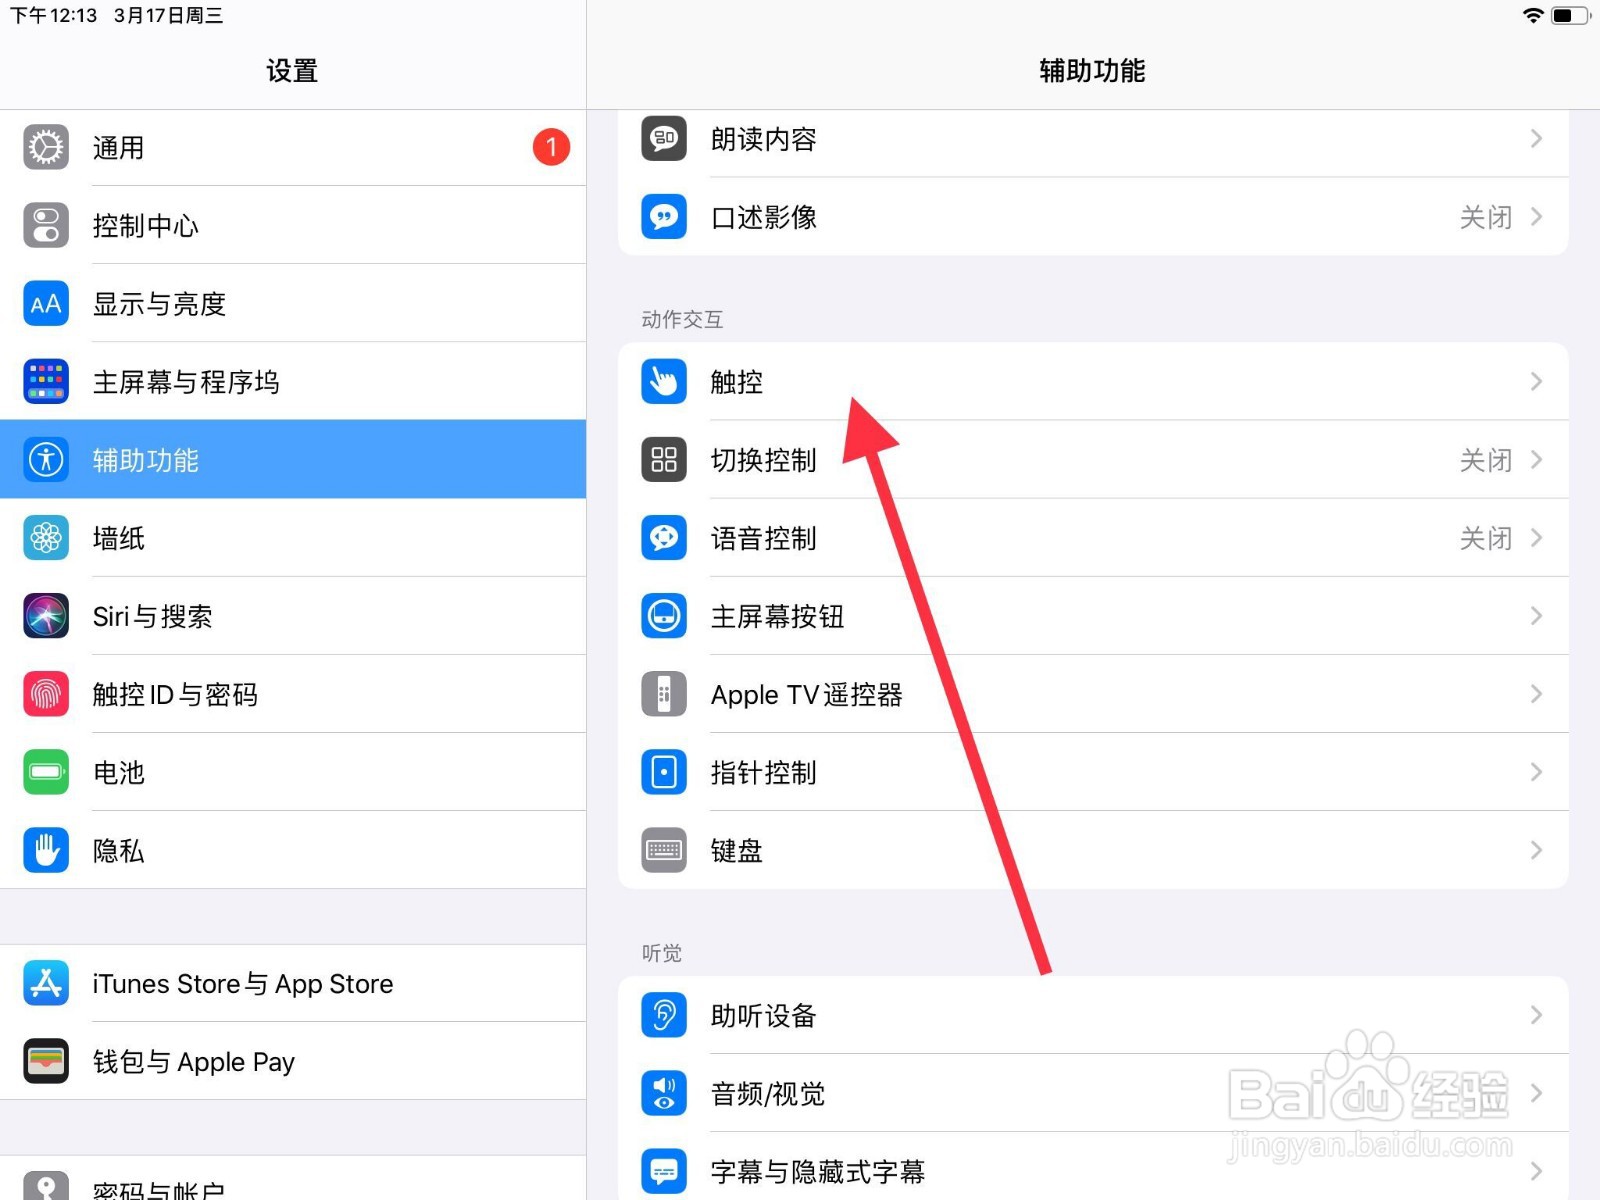Screen dimensions: 1600x1200
Task: Tap the Wallet icon
Action: tap(46, 1061)
